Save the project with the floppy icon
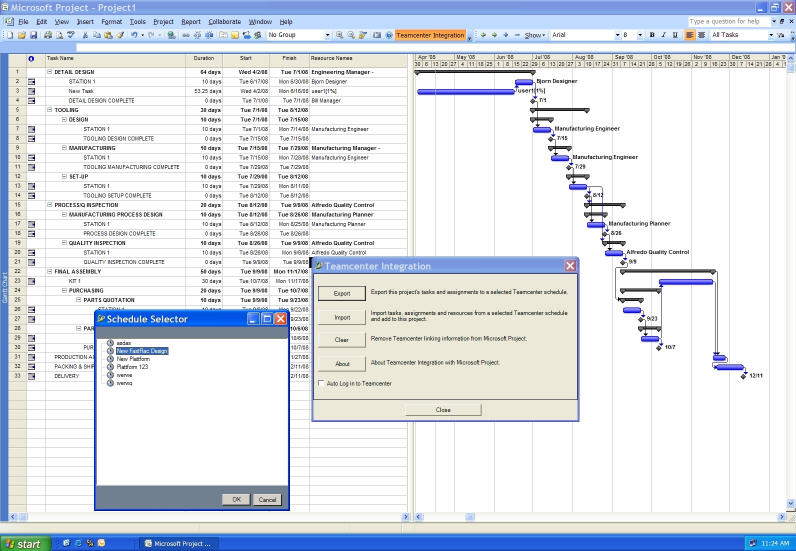Viewport: 796px width, 551px height. click(34, 35)
